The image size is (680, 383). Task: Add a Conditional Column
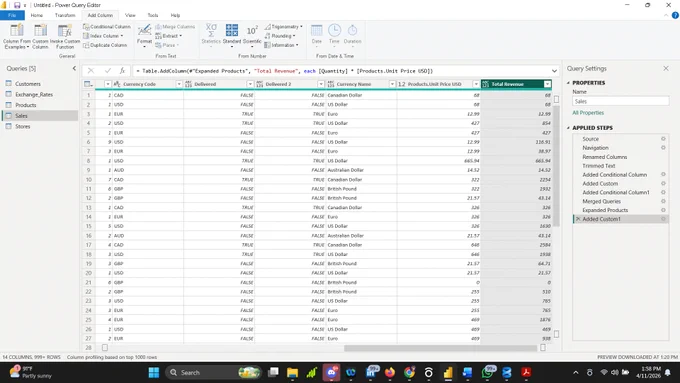coord(107,27)
